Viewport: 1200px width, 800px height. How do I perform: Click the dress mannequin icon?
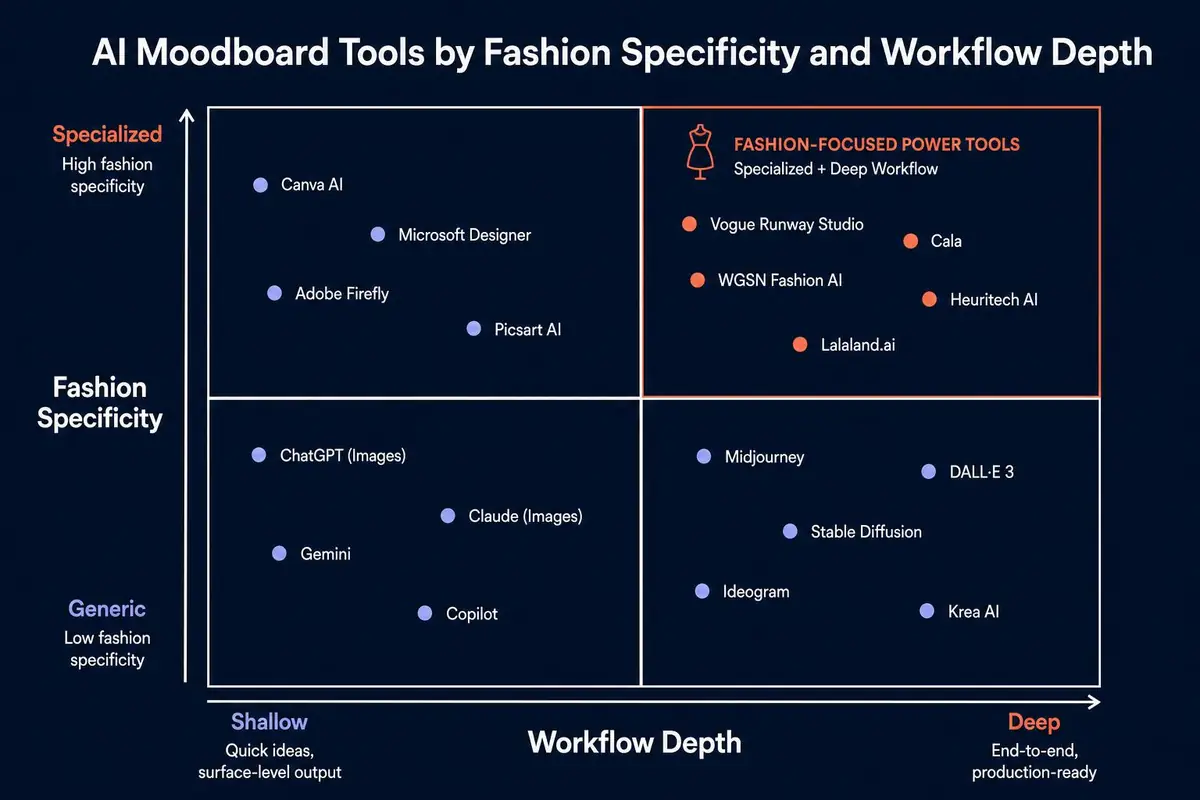(698, 153)
